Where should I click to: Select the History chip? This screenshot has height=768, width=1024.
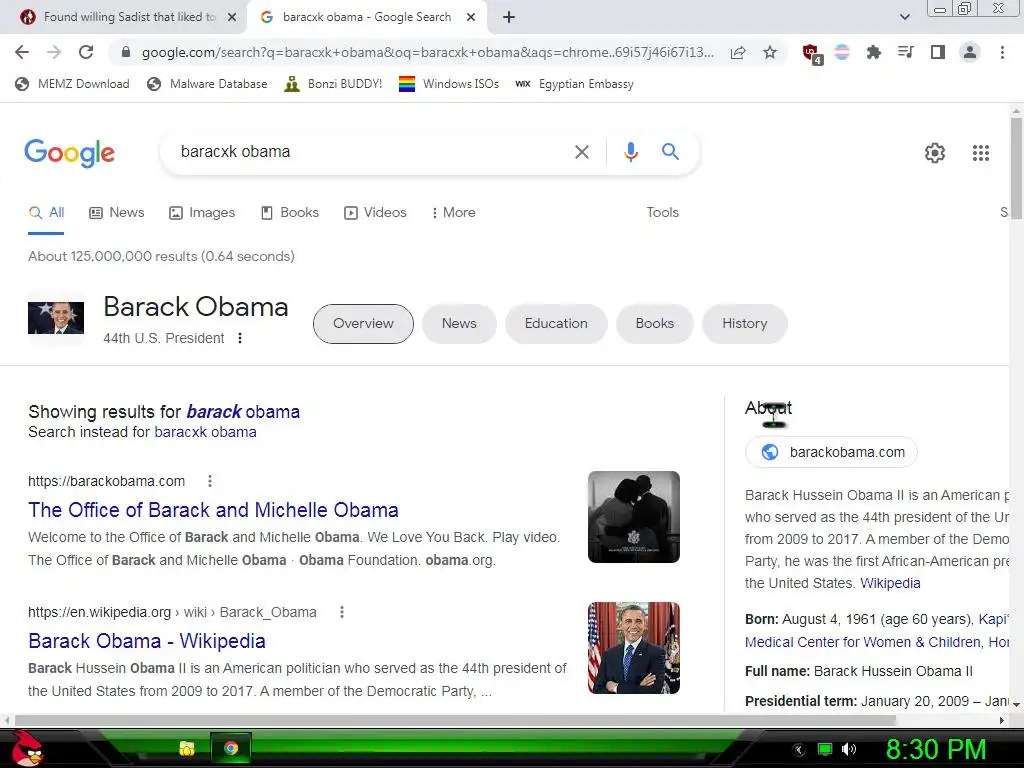point(744,323)
